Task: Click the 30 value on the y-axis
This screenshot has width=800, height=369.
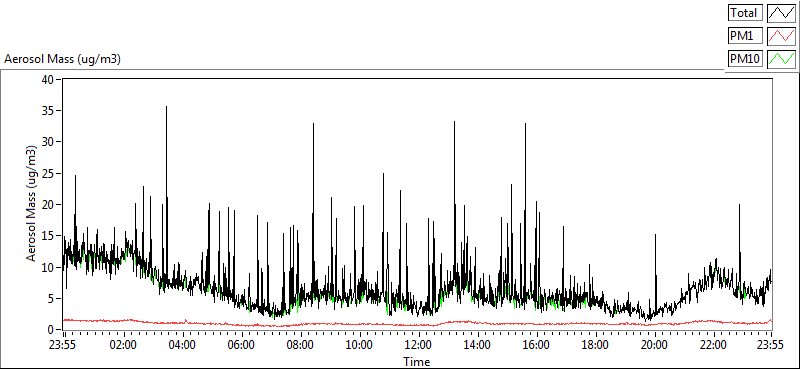Action: click(x=49, y=142)
